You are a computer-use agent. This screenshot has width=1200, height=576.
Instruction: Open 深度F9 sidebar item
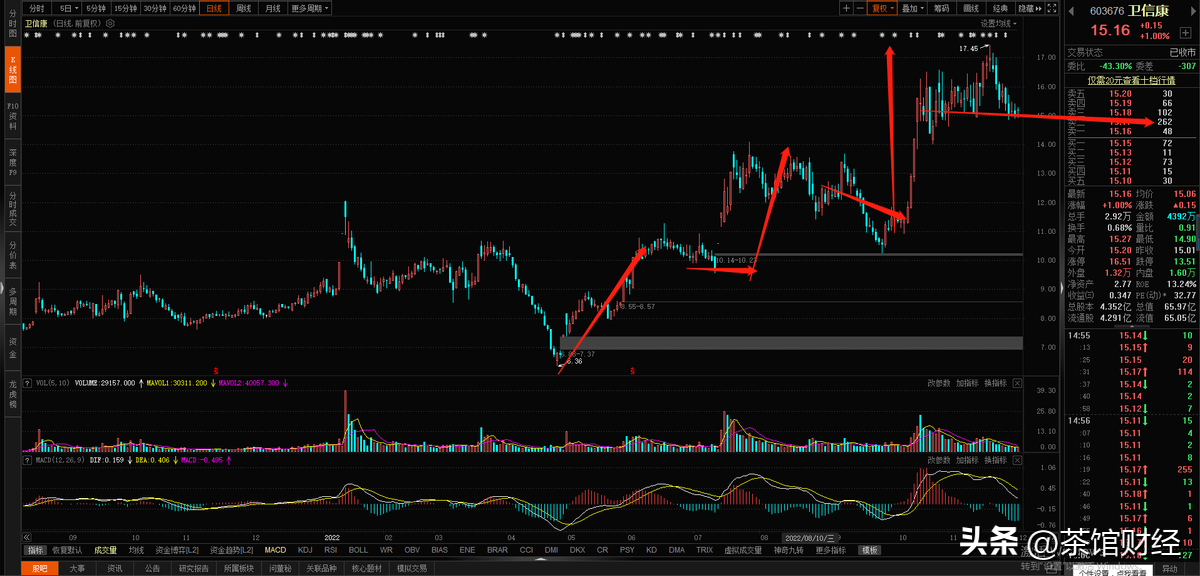click(13, 160)
